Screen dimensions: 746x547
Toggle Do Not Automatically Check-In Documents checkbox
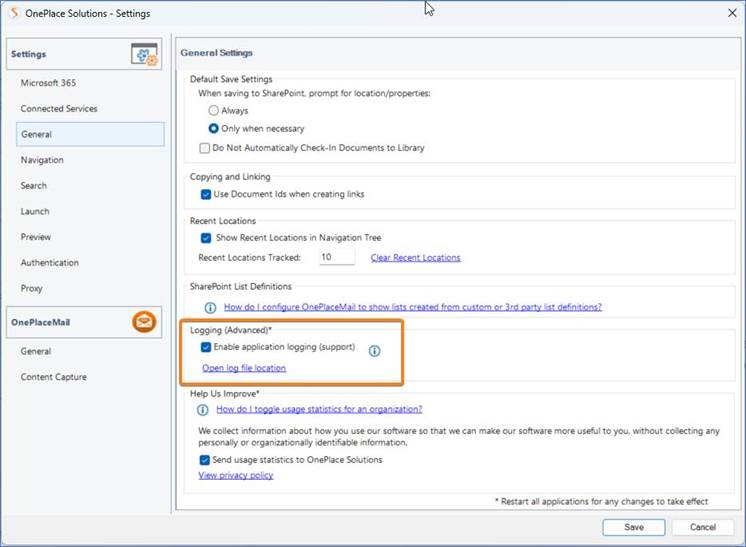pos(205,148)
